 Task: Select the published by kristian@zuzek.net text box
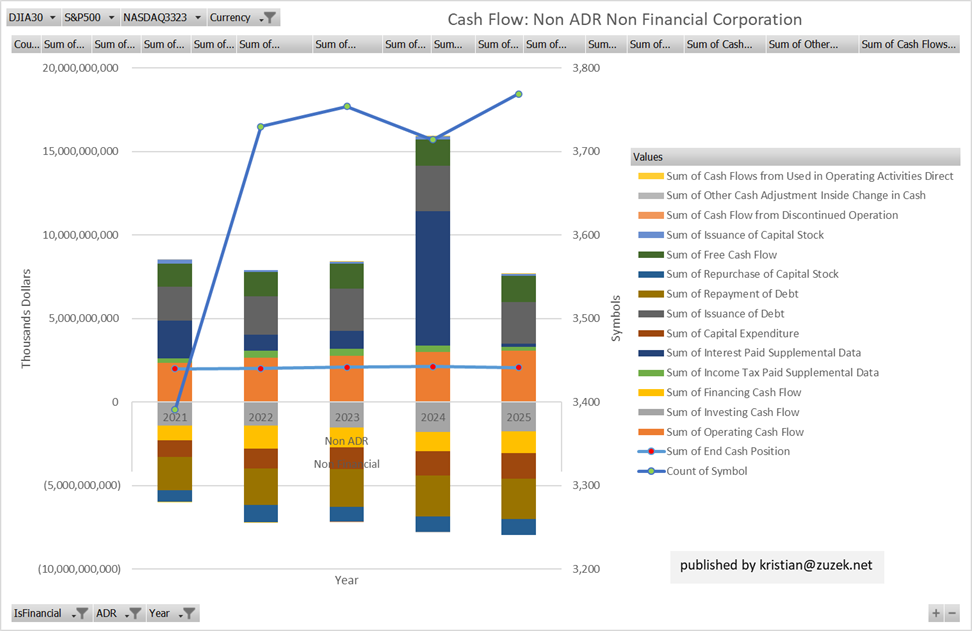[776, 565]
